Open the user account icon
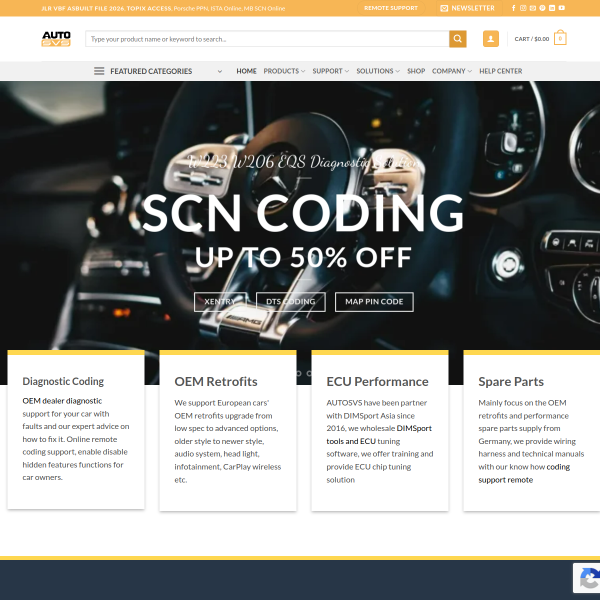Image resolution: width=600 pixels, height=600 pixels. click(x=491, y=39)
